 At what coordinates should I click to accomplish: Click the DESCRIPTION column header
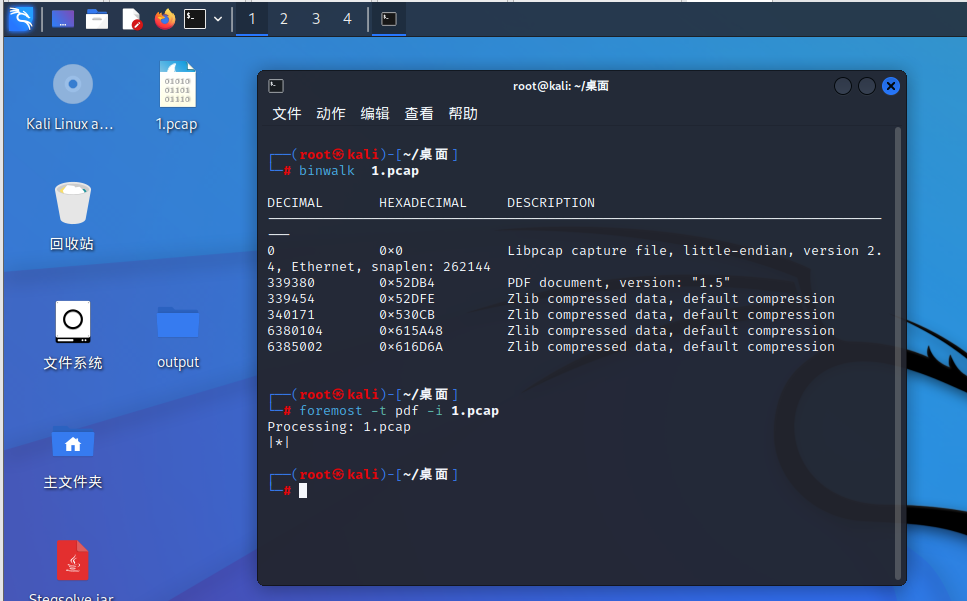point(551,203)
